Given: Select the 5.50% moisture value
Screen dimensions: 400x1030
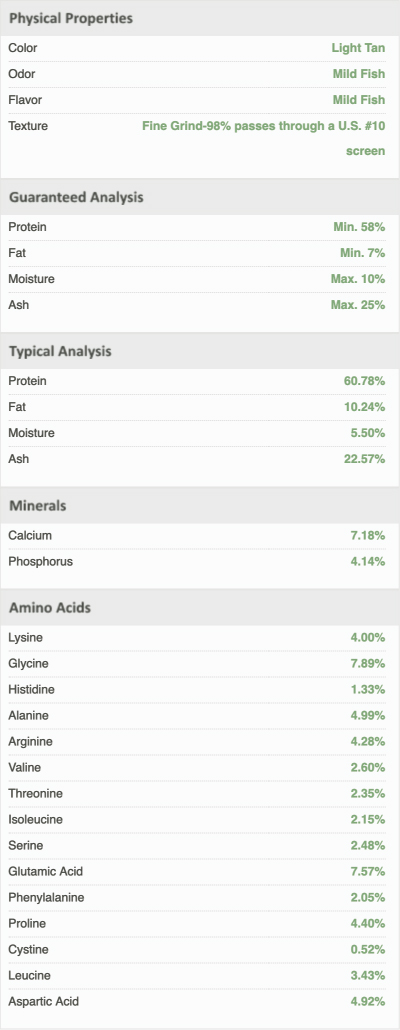Looking at the screenshot, I should 367,433.
